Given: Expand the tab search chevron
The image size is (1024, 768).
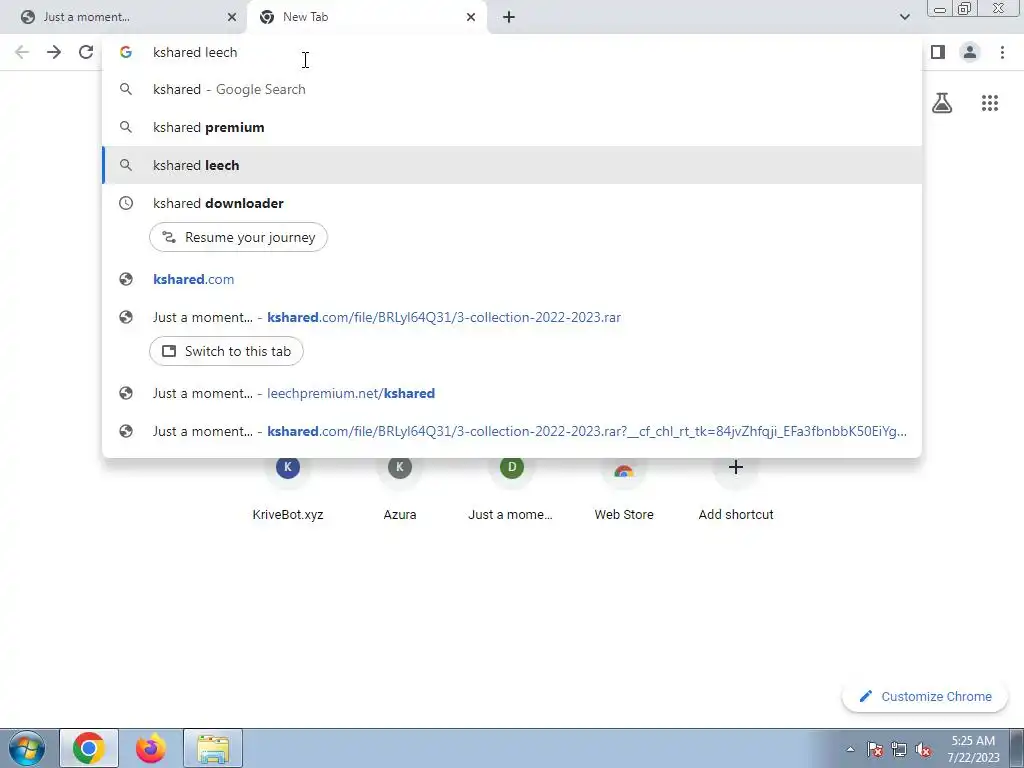Looking at the screenshot, I should (x=904, y=17).
